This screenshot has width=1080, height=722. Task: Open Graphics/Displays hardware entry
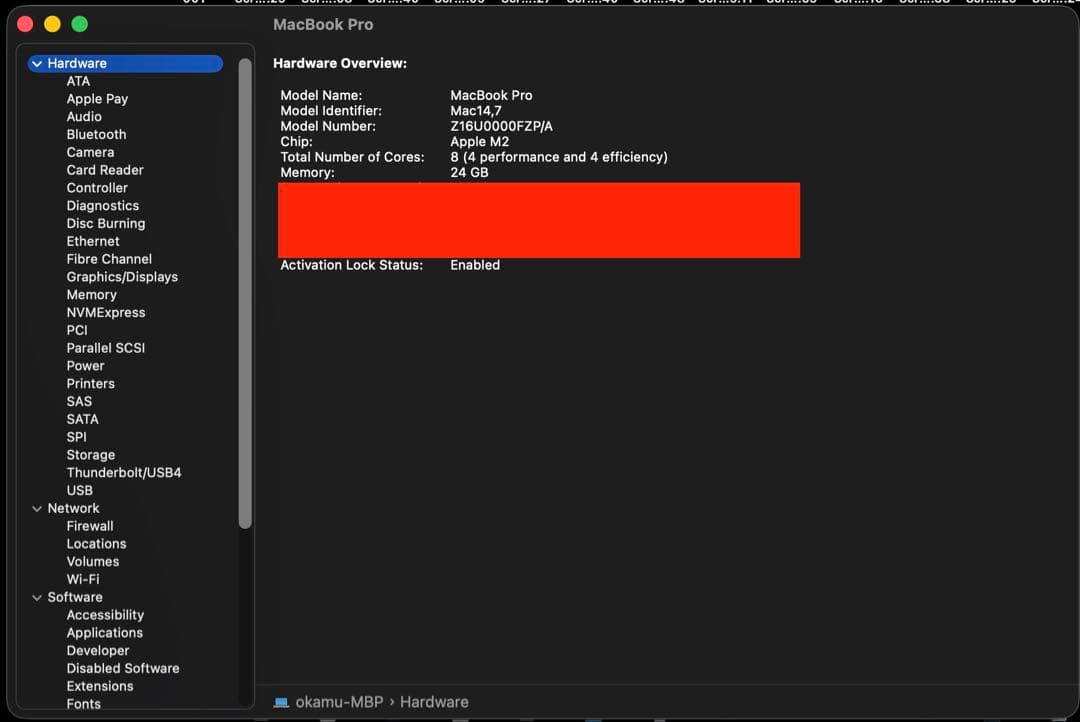[x=122, y=277]
